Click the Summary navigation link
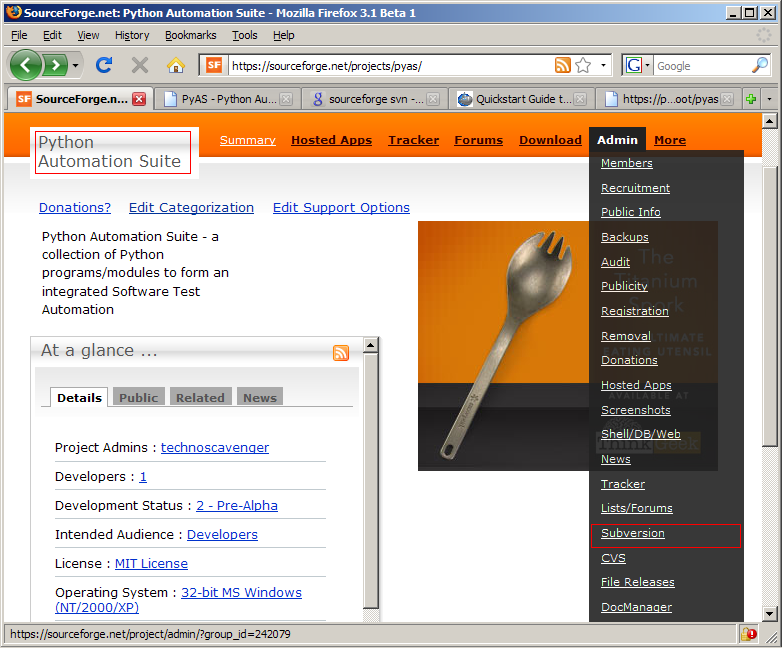The height and width of the screenshot is (648, 782). [248, 140]
